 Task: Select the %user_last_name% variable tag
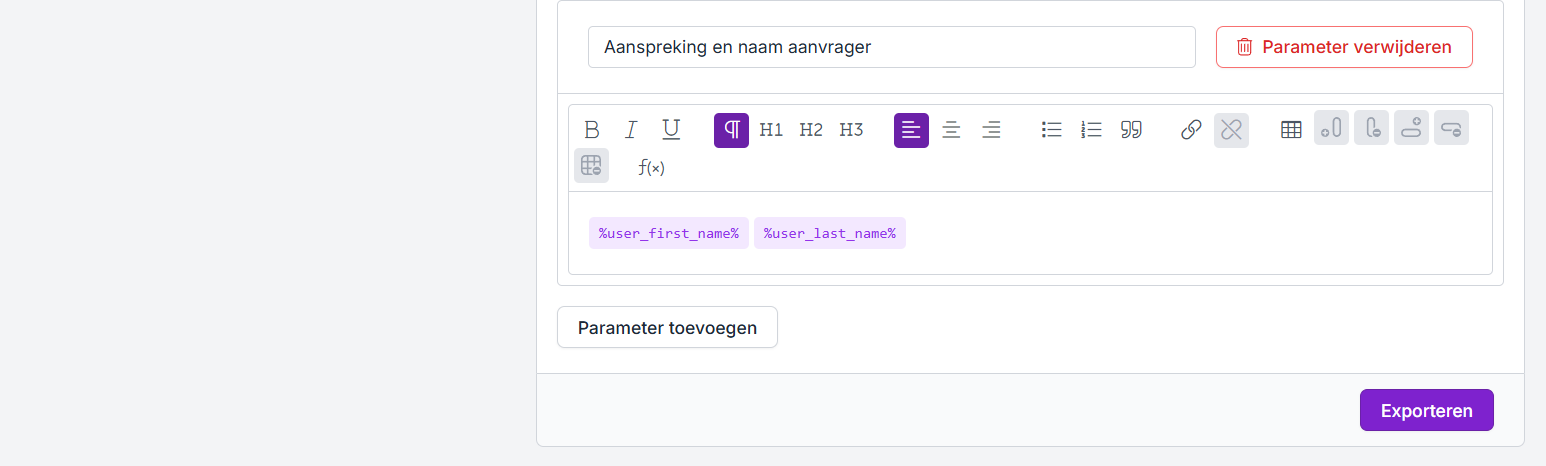pos(830,233)
